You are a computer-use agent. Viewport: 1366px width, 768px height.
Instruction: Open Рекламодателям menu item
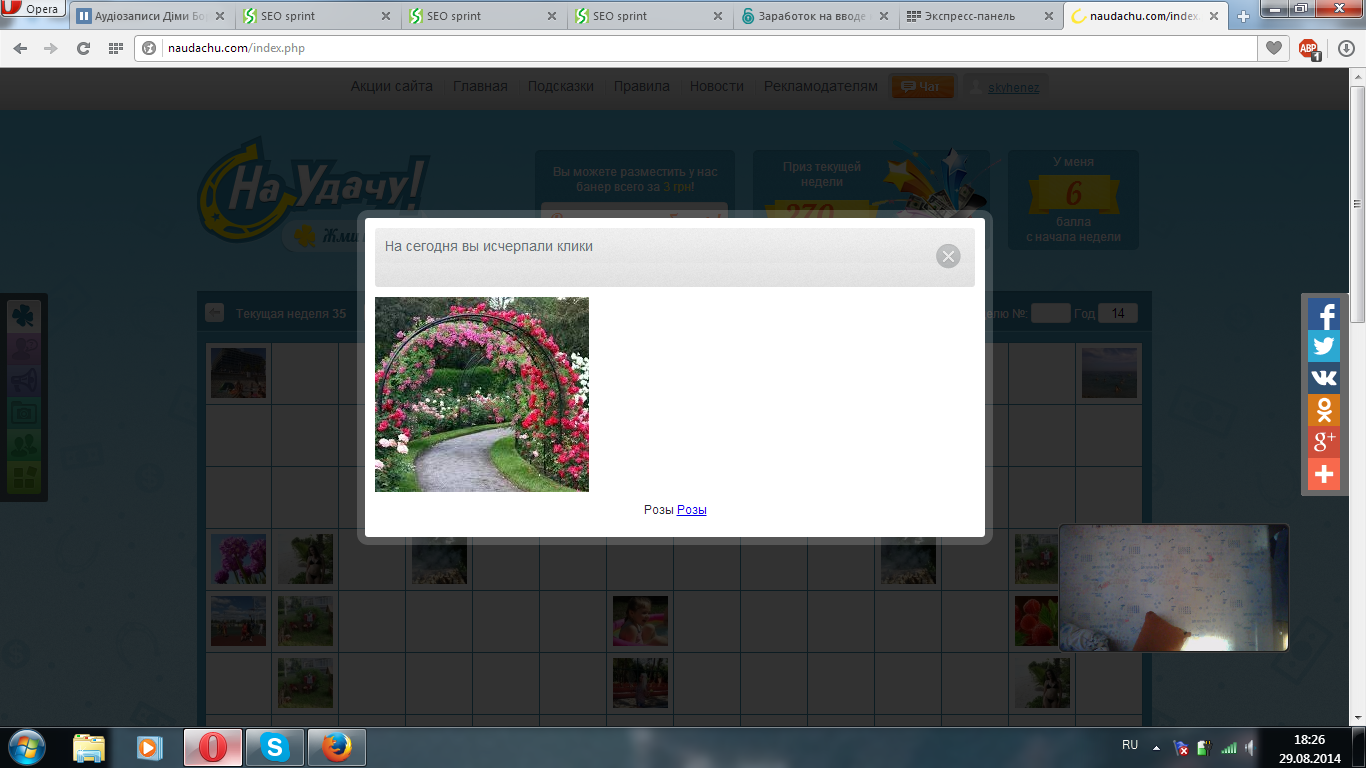820,86
